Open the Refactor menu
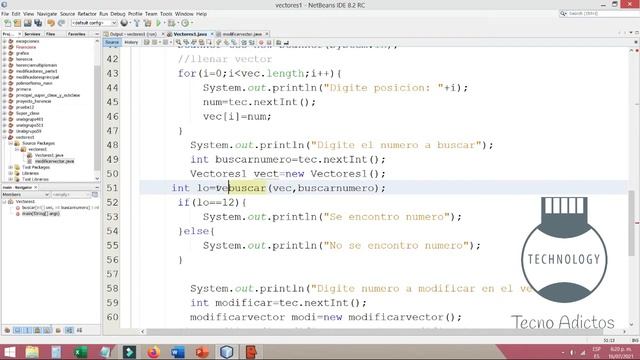Screen dimensions: 640x360 87,14
